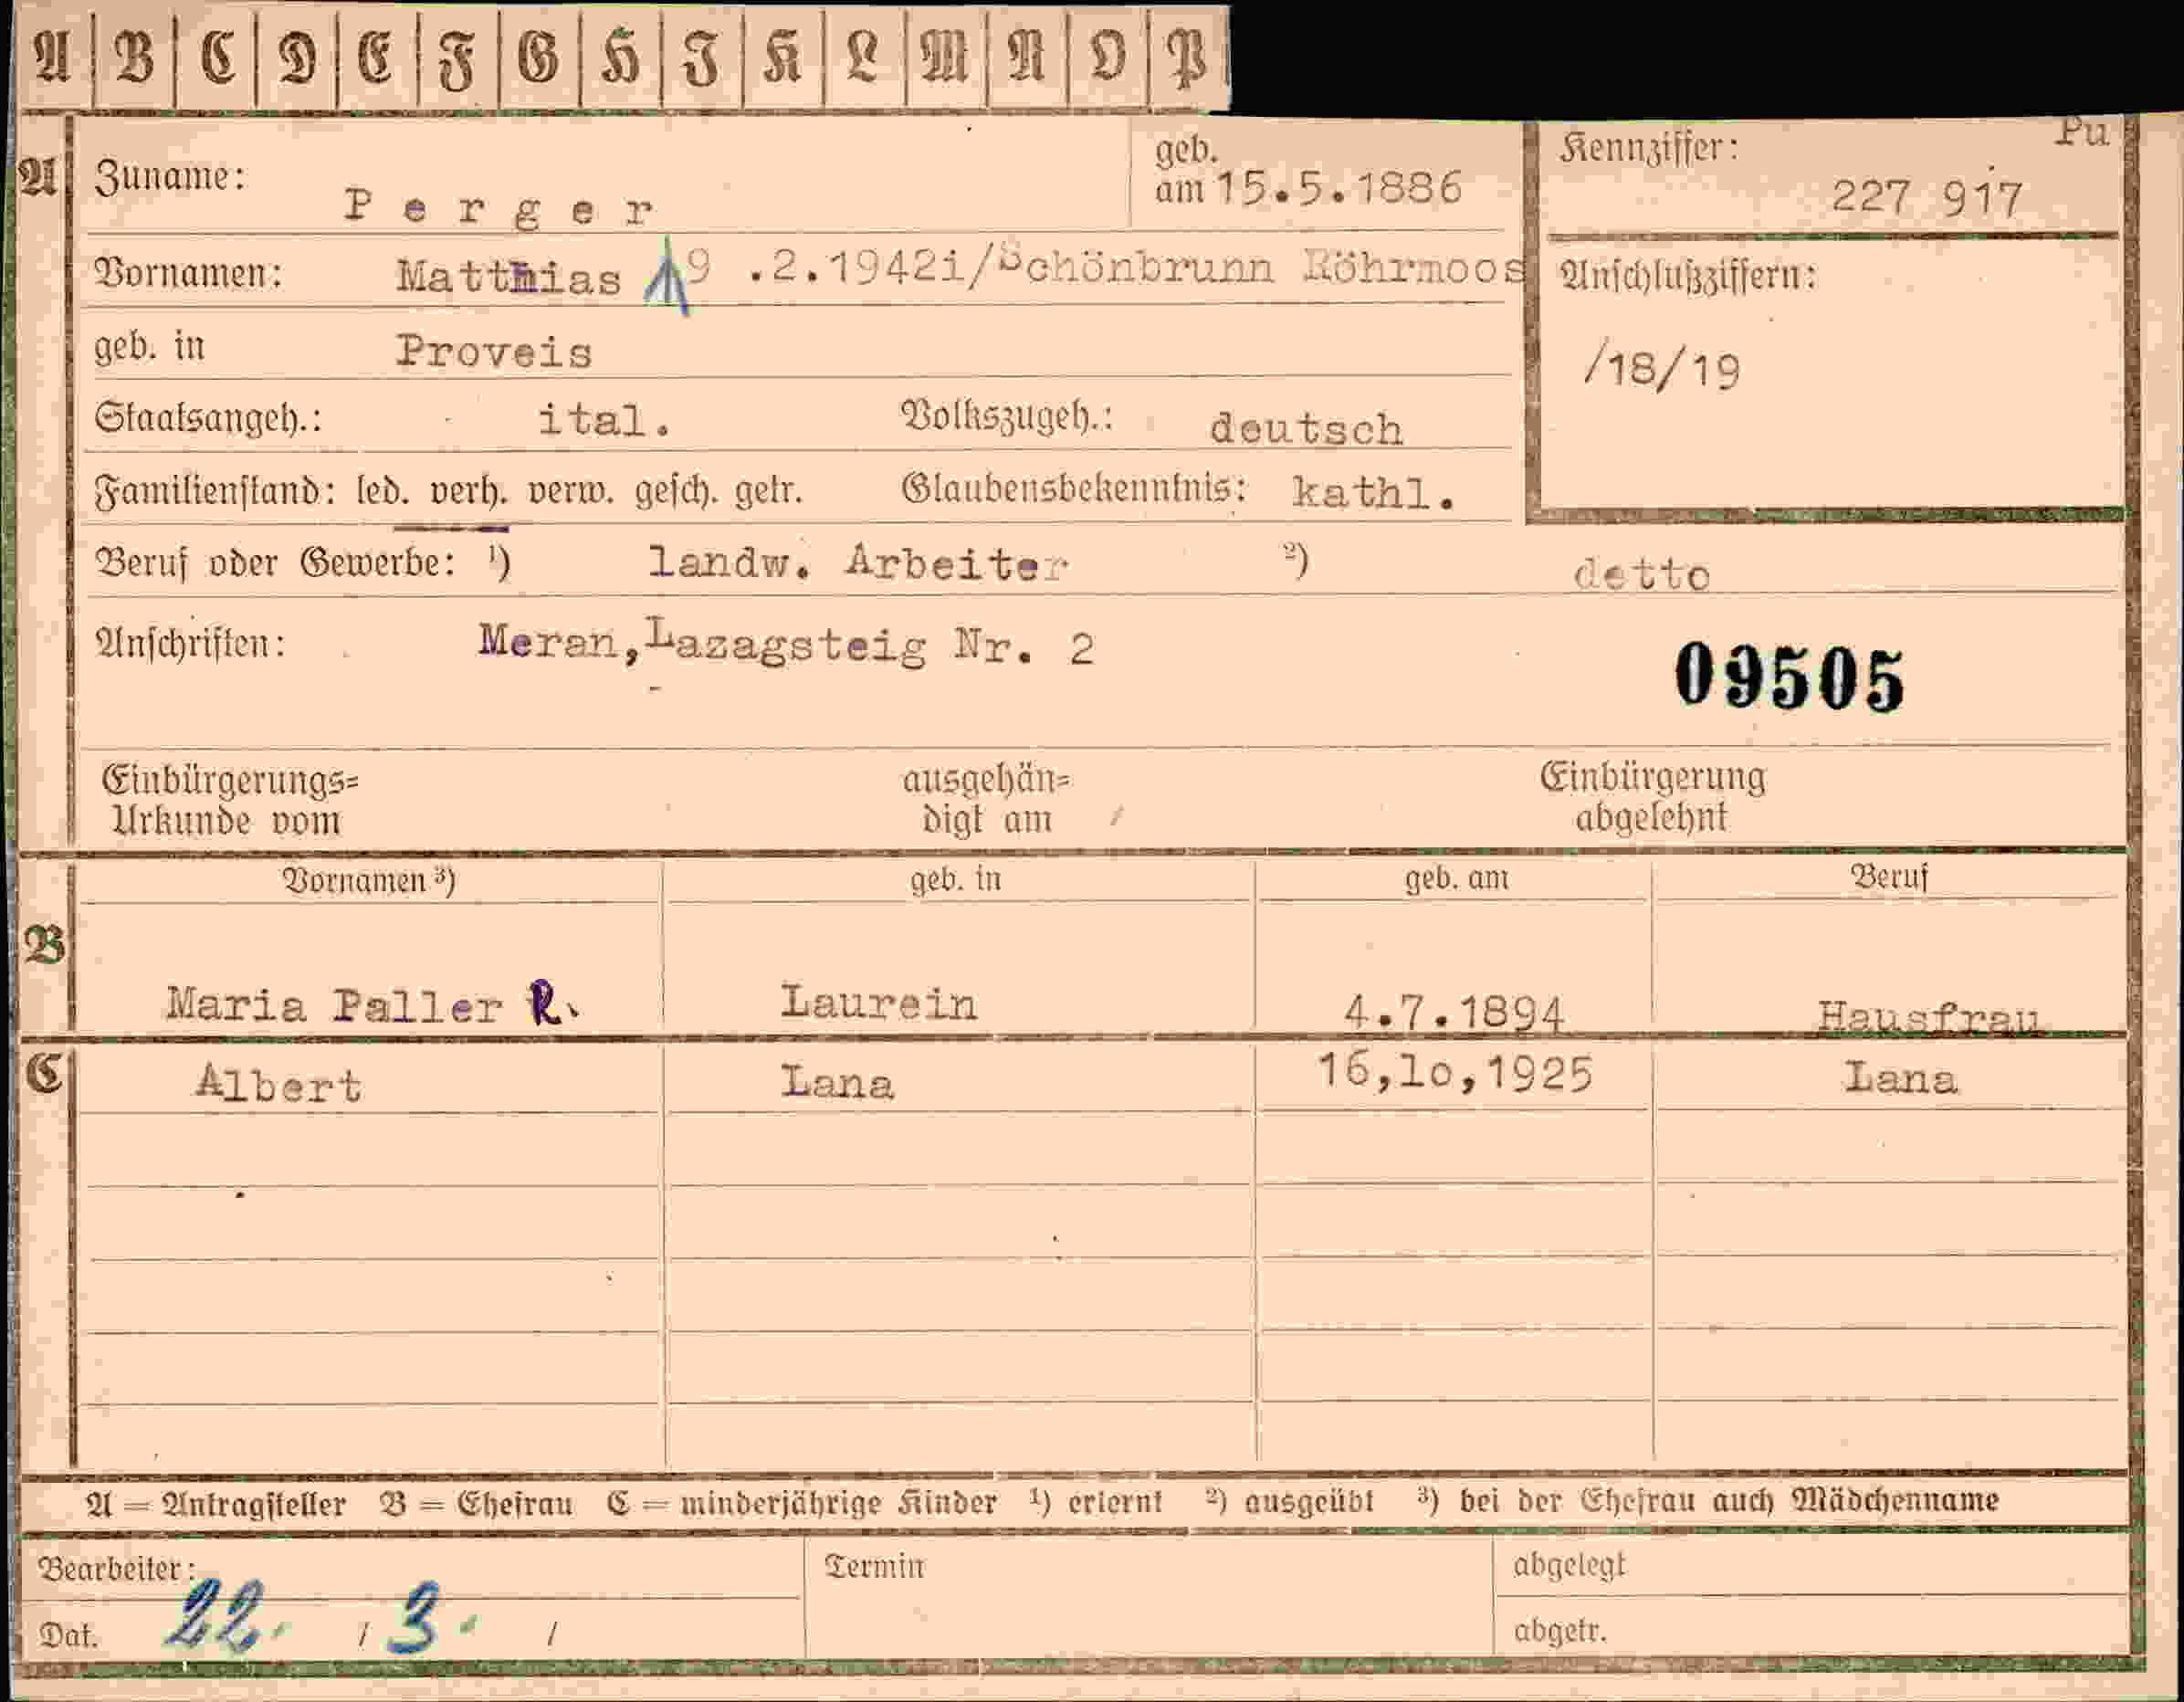Click the index tab letter F
2184x1702 pixels.
[x=457, y=58]
